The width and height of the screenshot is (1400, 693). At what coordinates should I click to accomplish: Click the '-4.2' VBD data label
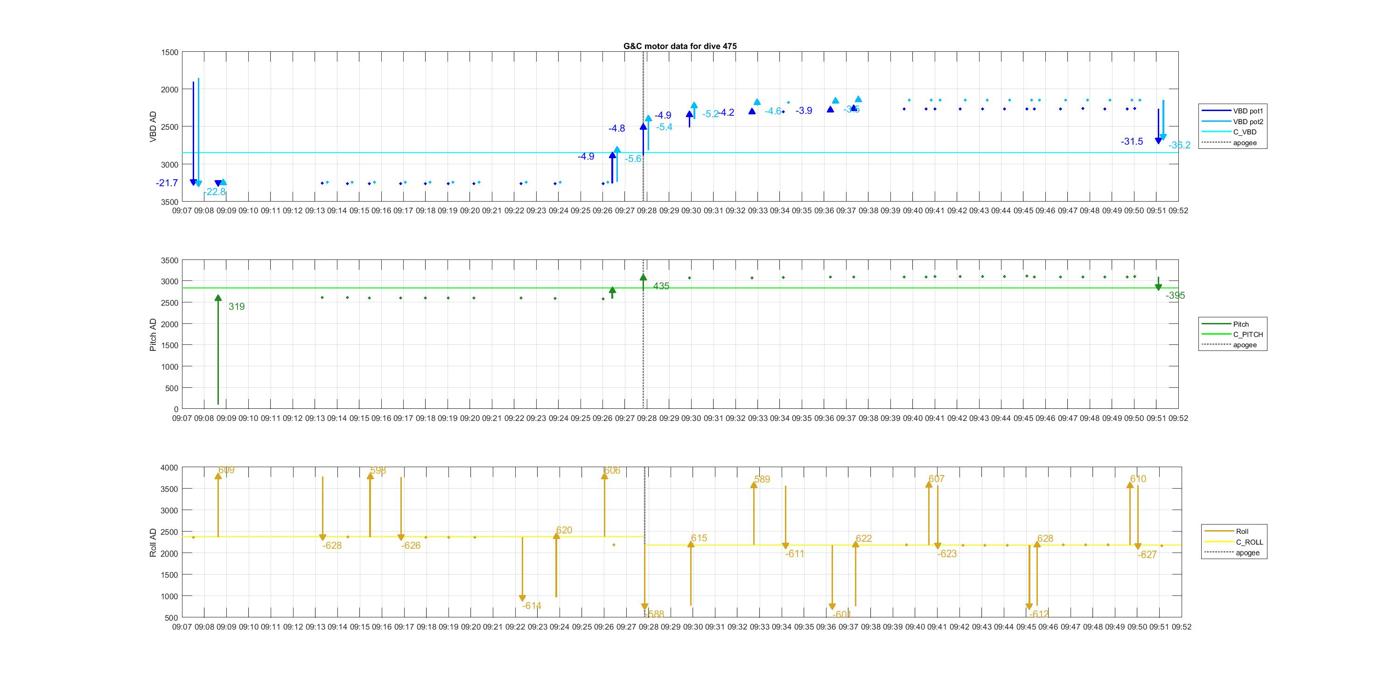coord(726,113)
